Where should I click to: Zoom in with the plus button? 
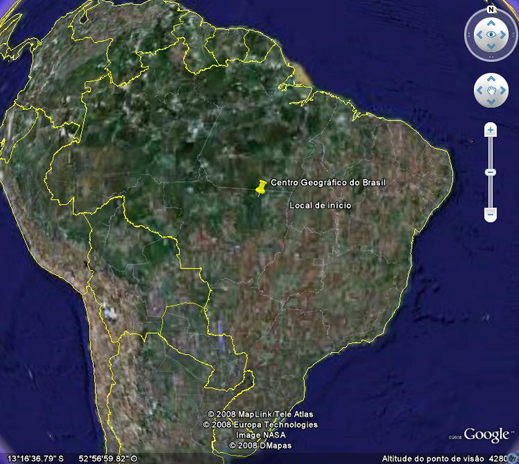click(x=490, y=130)
